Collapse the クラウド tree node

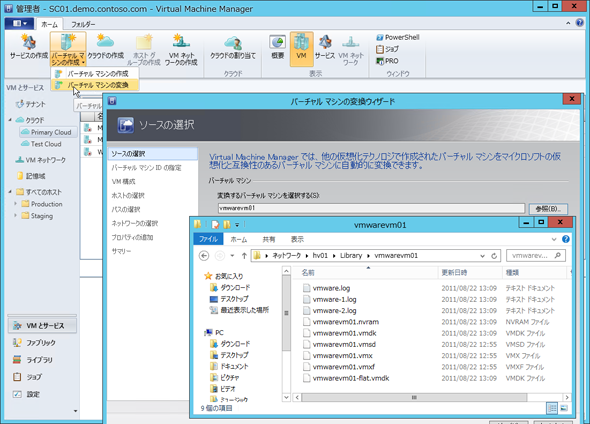pyautogui.click(x=10, y=120)
